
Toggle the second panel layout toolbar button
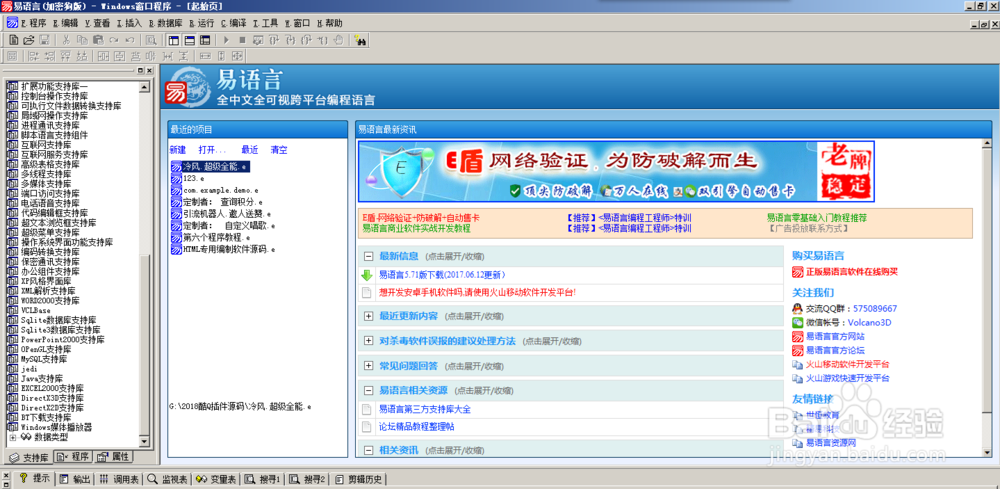[189, 40]
